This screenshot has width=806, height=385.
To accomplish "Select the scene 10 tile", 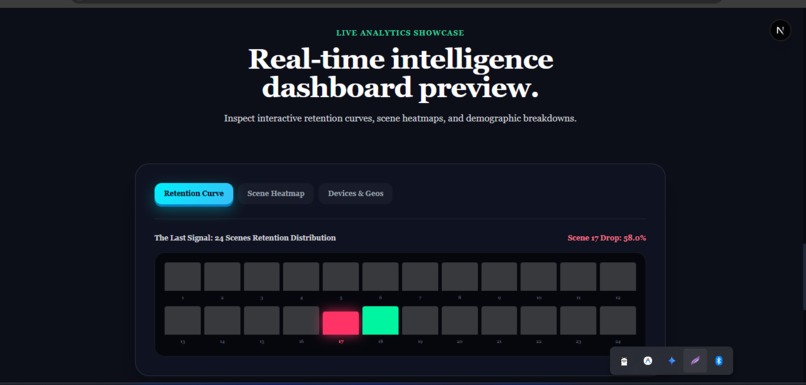I will [x=539, y=277].
